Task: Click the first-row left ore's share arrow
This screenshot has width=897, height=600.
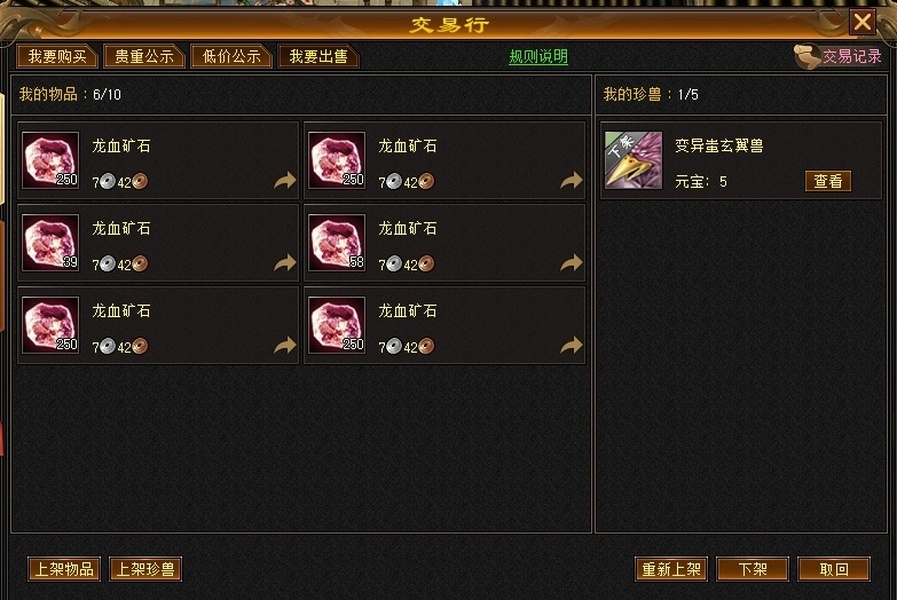Action: tap(285, 181)
